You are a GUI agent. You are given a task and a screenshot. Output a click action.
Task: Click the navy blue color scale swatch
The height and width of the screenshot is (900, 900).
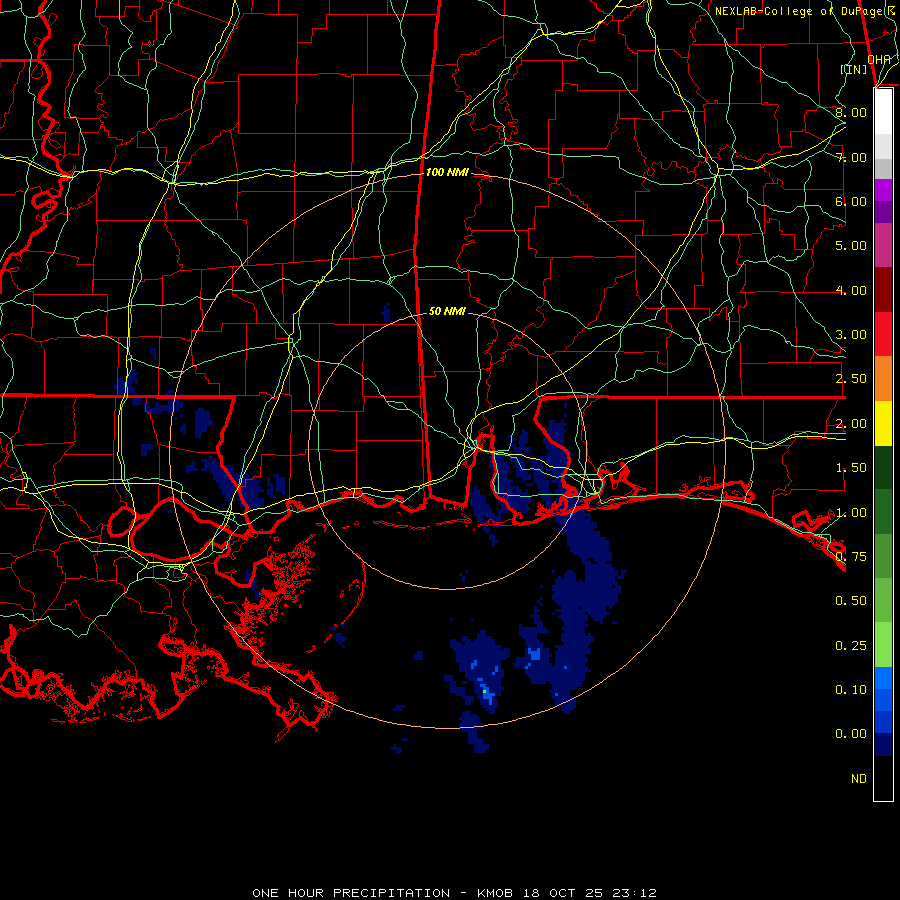point(883,745)
